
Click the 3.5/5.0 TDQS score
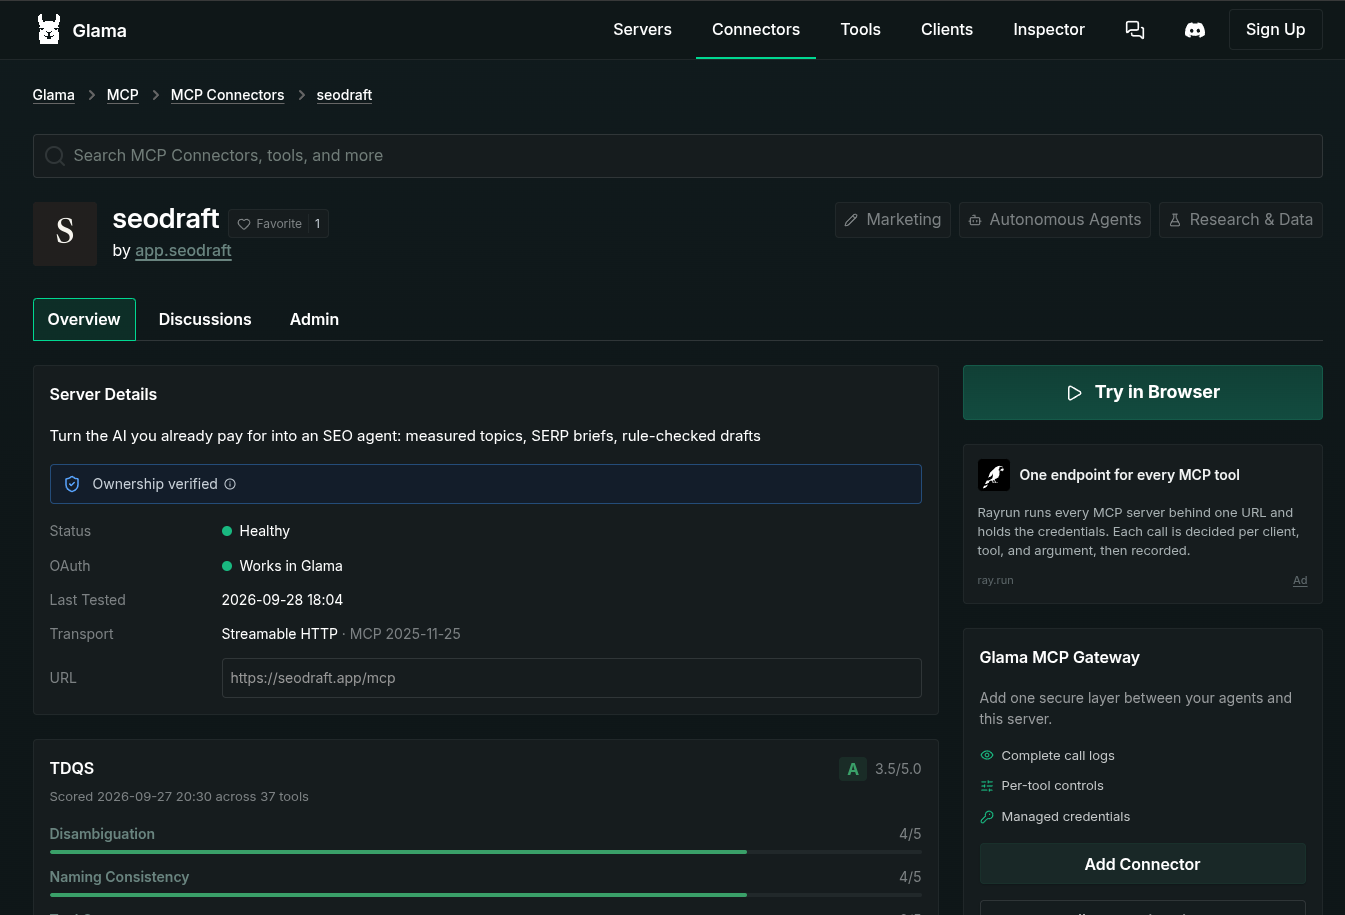(898, 769)
